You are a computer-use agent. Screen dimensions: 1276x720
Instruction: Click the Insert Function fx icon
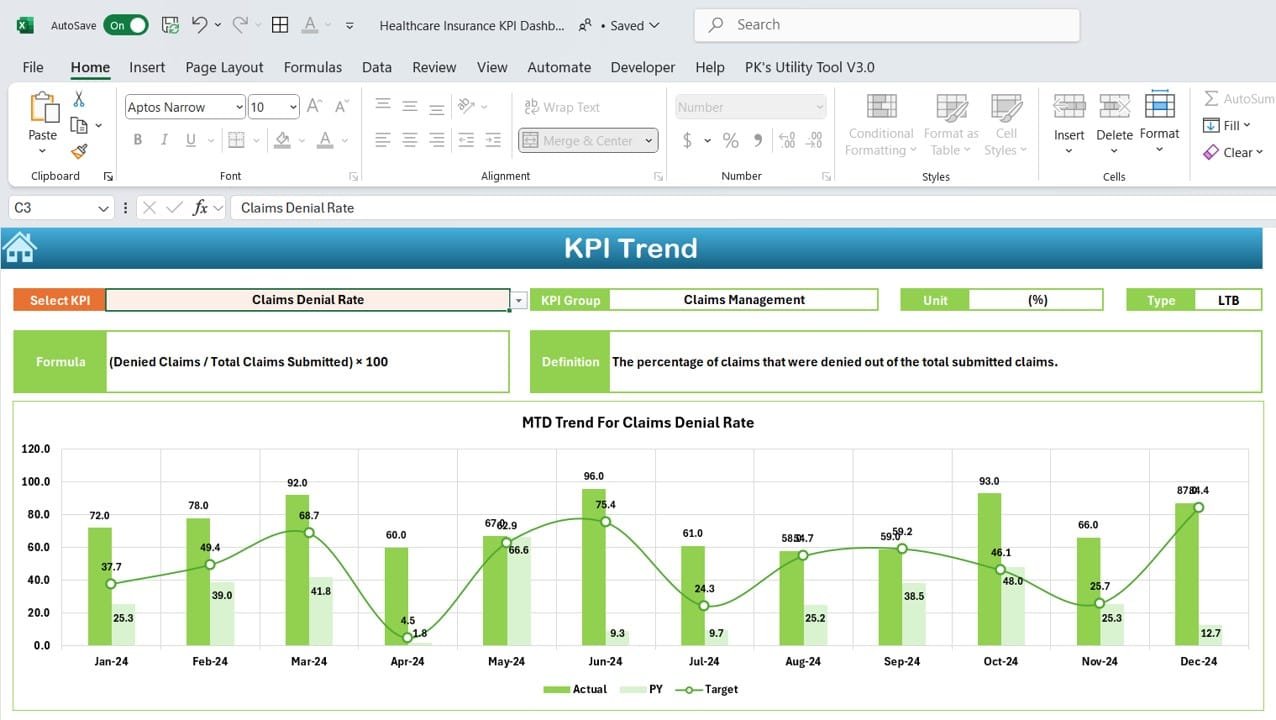pyautogui.click(x=200, y=208)
